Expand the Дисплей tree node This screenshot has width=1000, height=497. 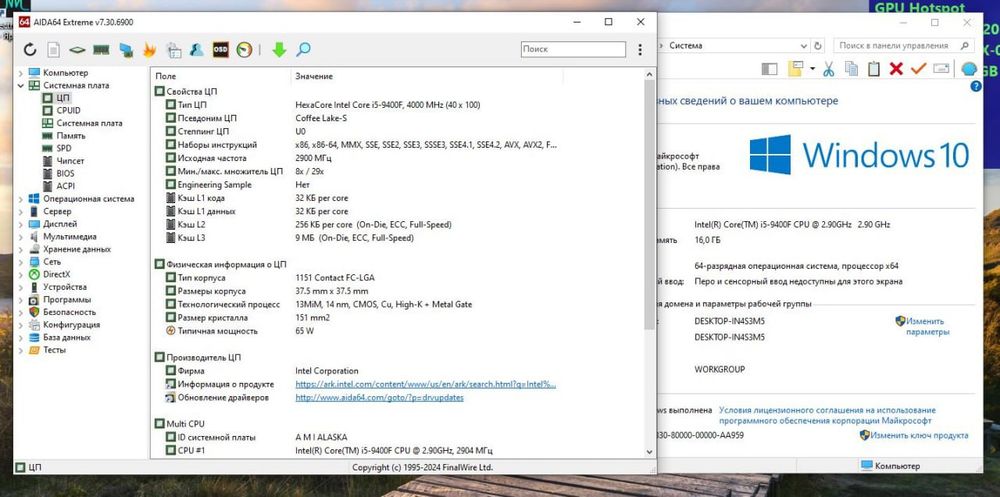click(x=20, y=224)
